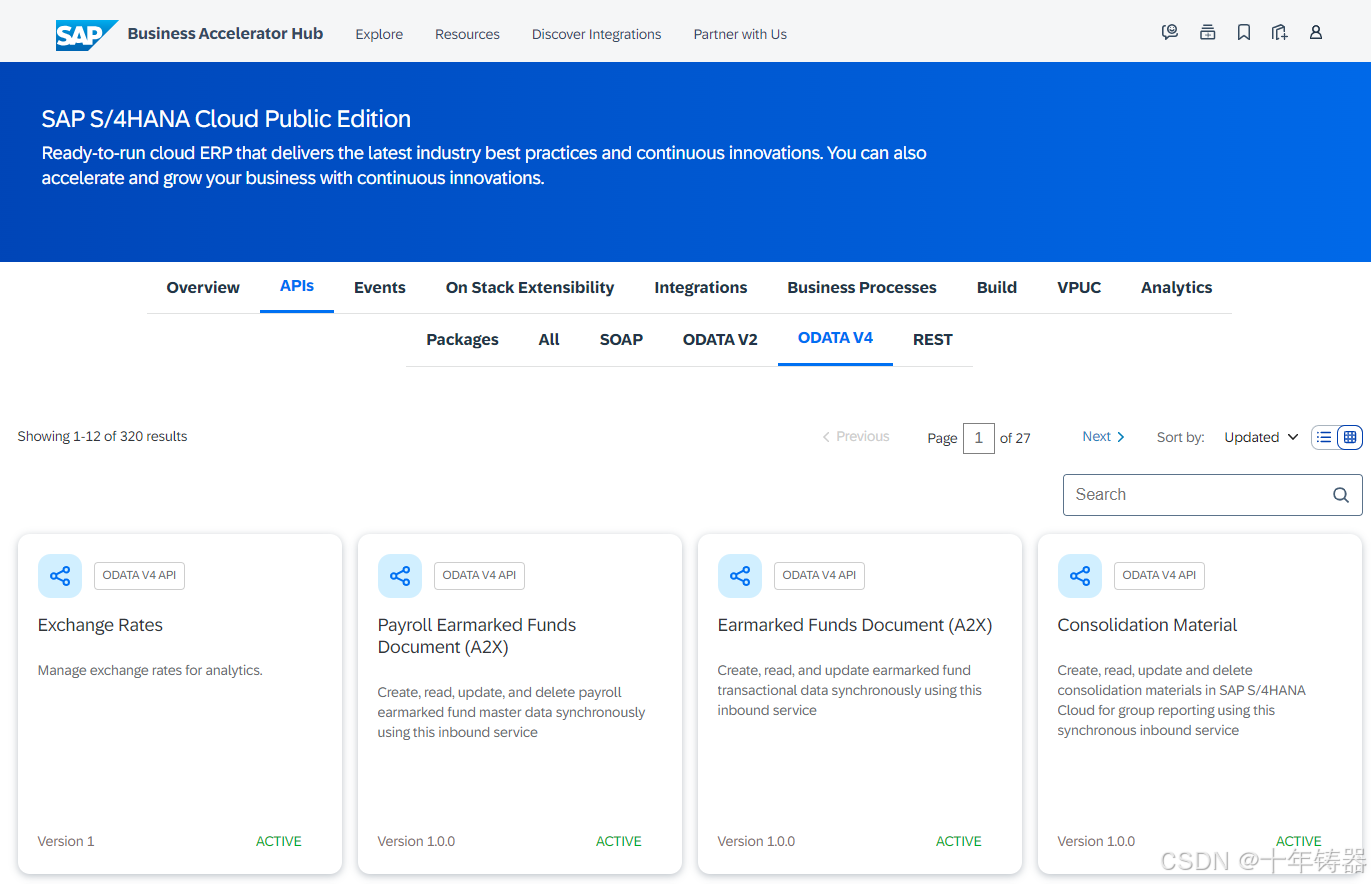
Task: Open Discover Integrations in the header
Action: [596, 34]
